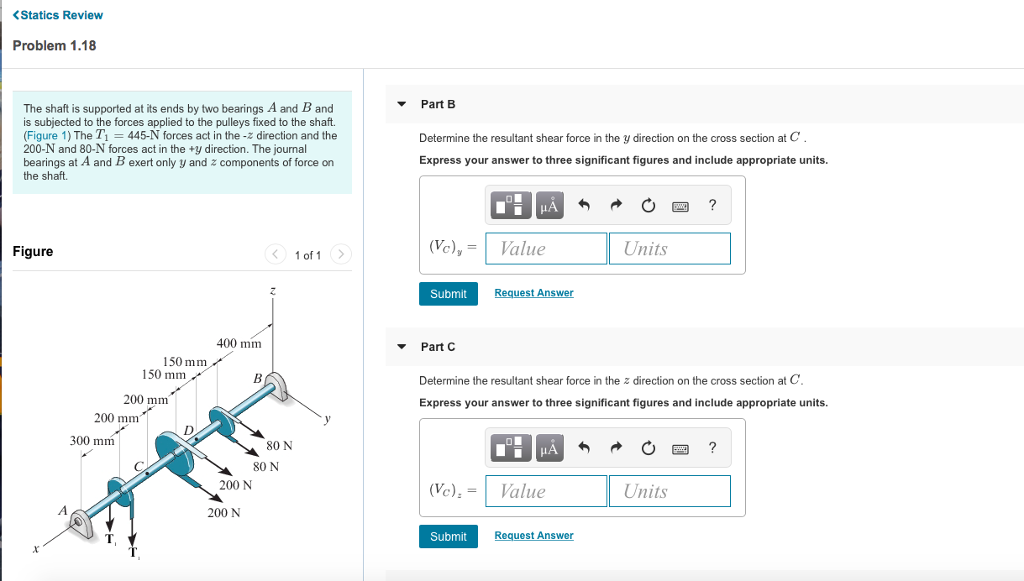The width and height of the screenshot is (1024, 581).
Task: Go to next figure arrow
Action: pyautogui.click(x=341, y=254)
